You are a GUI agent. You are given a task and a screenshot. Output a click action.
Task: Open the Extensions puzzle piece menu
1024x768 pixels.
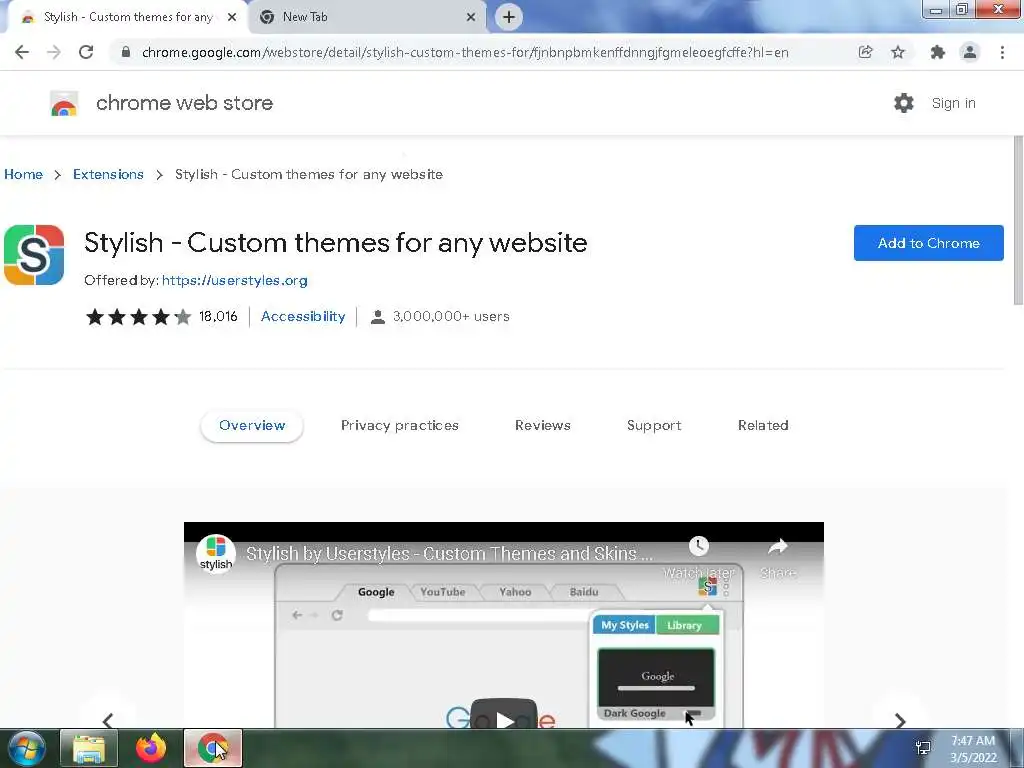(938, 52)
